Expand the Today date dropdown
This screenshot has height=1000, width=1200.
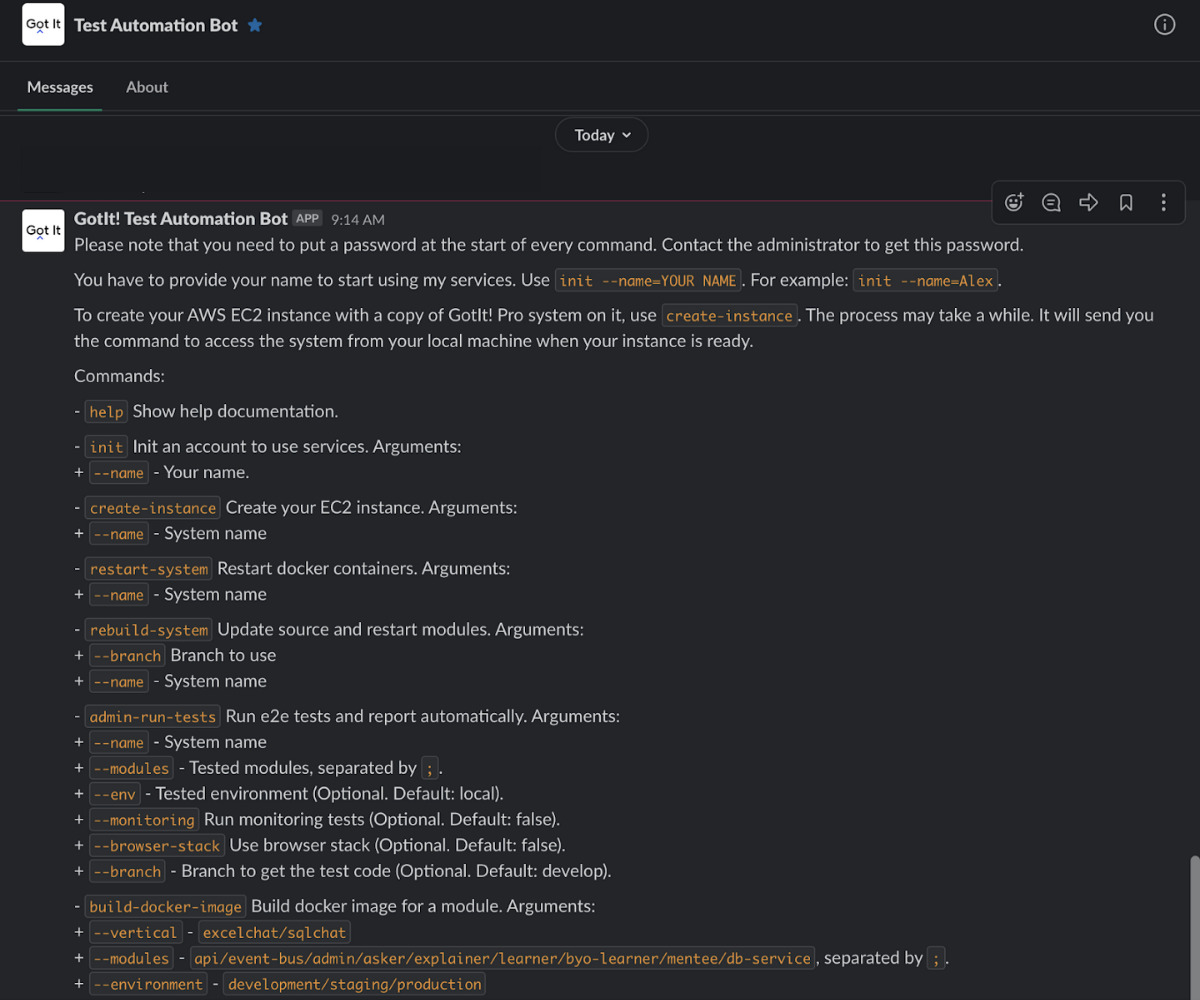pyautogui.click(x=602, y=135)
